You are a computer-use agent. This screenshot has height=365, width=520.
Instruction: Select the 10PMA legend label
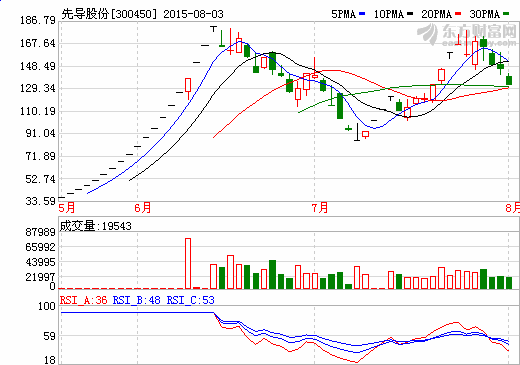tap(389, 14)
